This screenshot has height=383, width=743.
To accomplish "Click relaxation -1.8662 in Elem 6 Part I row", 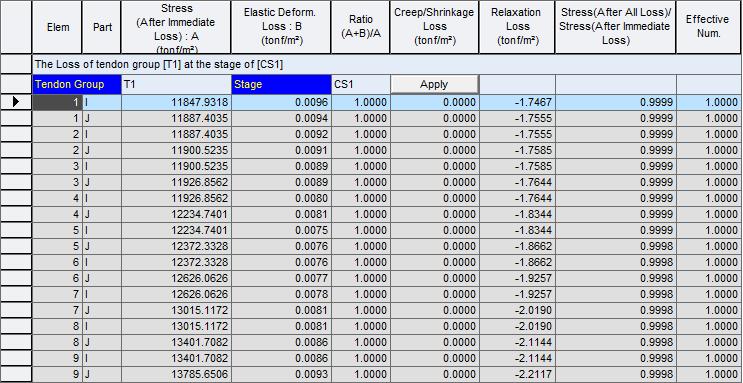I will (x=517, y=262).
